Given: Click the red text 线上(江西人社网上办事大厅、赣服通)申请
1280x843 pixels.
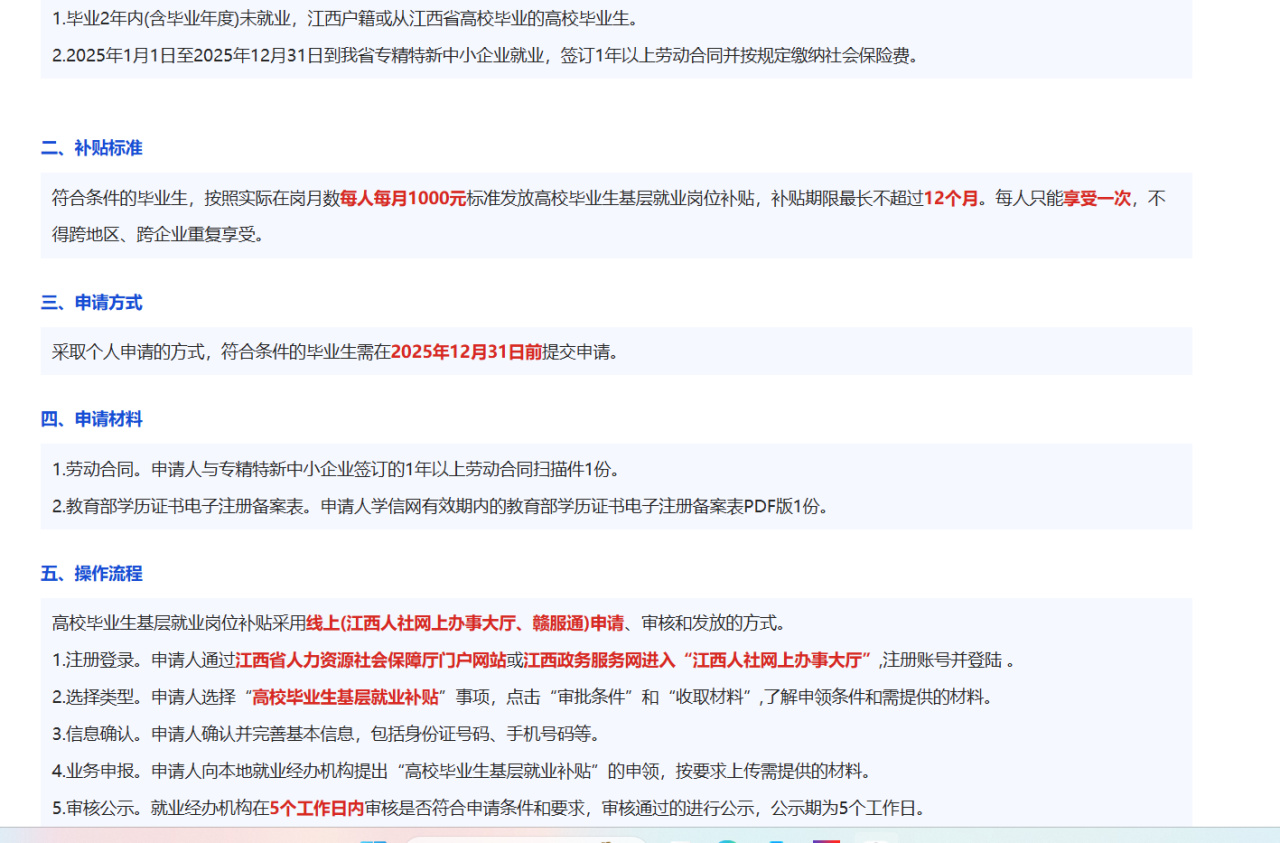Looking at the screenshot, I should pos(465,623).
